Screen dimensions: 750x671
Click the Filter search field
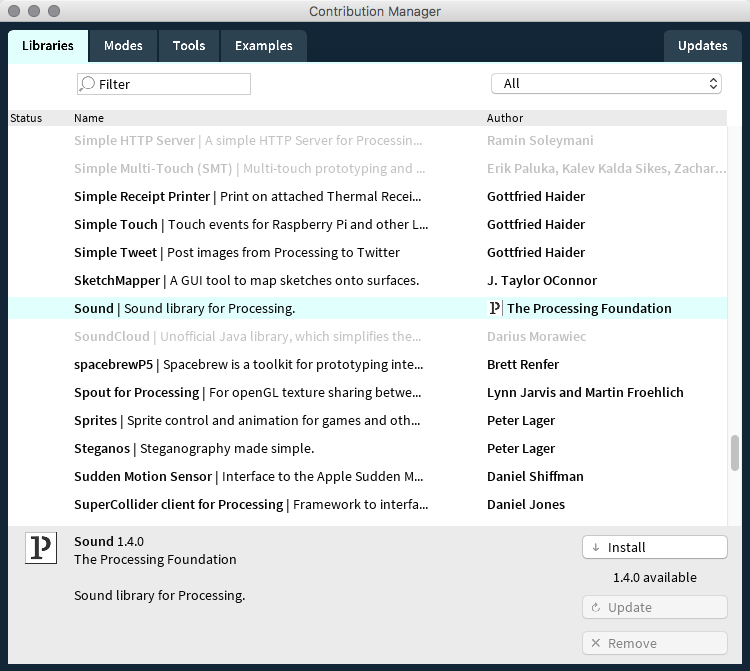tap(164, 84)
